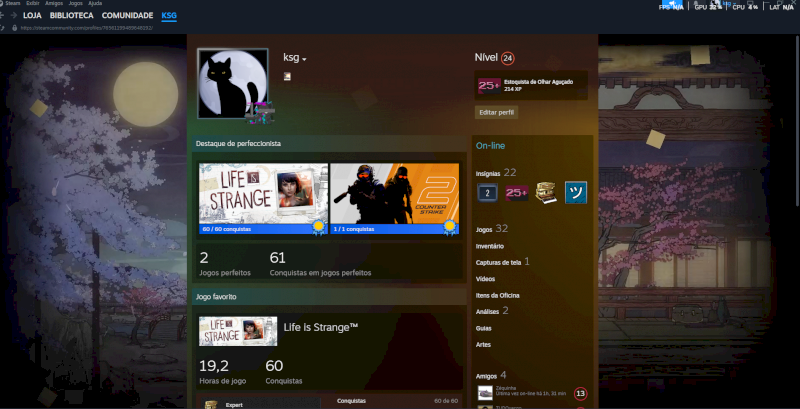Click the years of service badge showing 2
Viewport: 800px width, 409px height.
[x=487, y=193]
